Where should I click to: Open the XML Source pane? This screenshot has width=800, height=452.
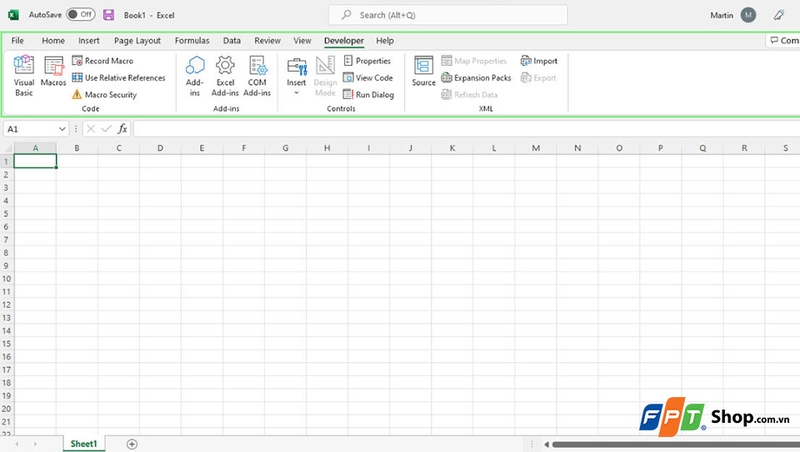tap(423, 71)
